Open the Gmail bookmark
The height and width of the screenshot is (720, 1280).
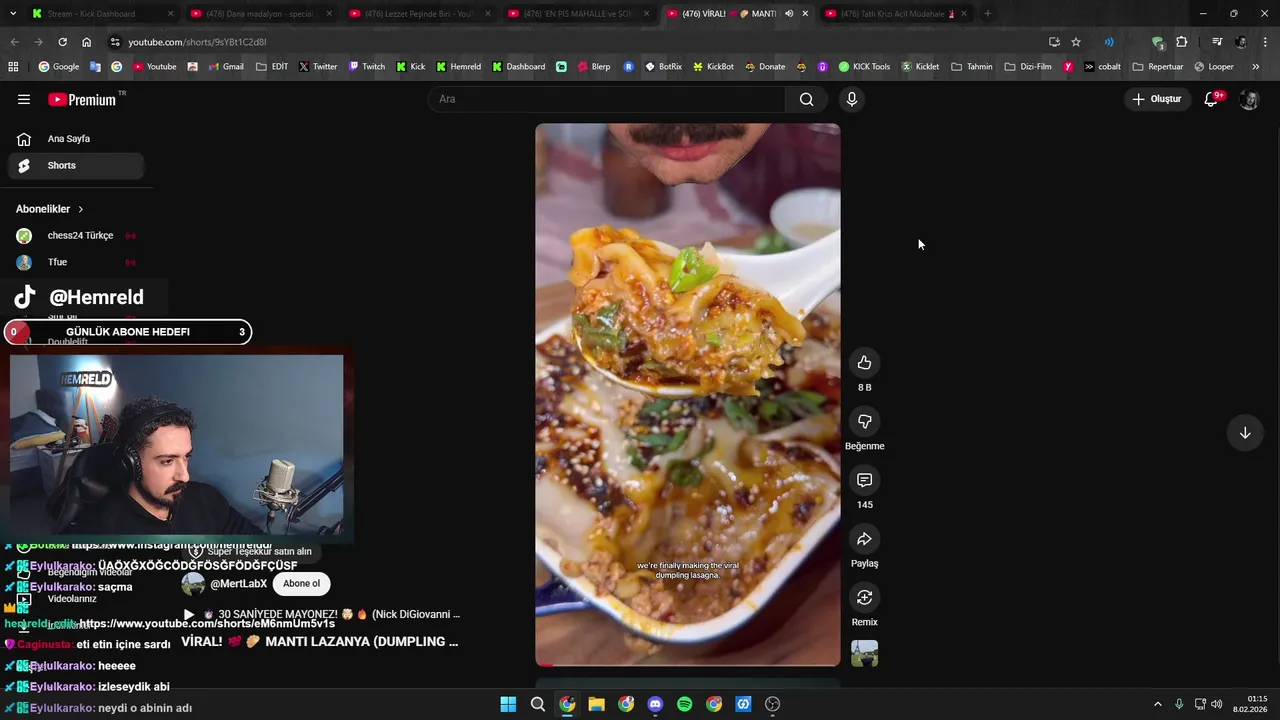coord(226,67)
